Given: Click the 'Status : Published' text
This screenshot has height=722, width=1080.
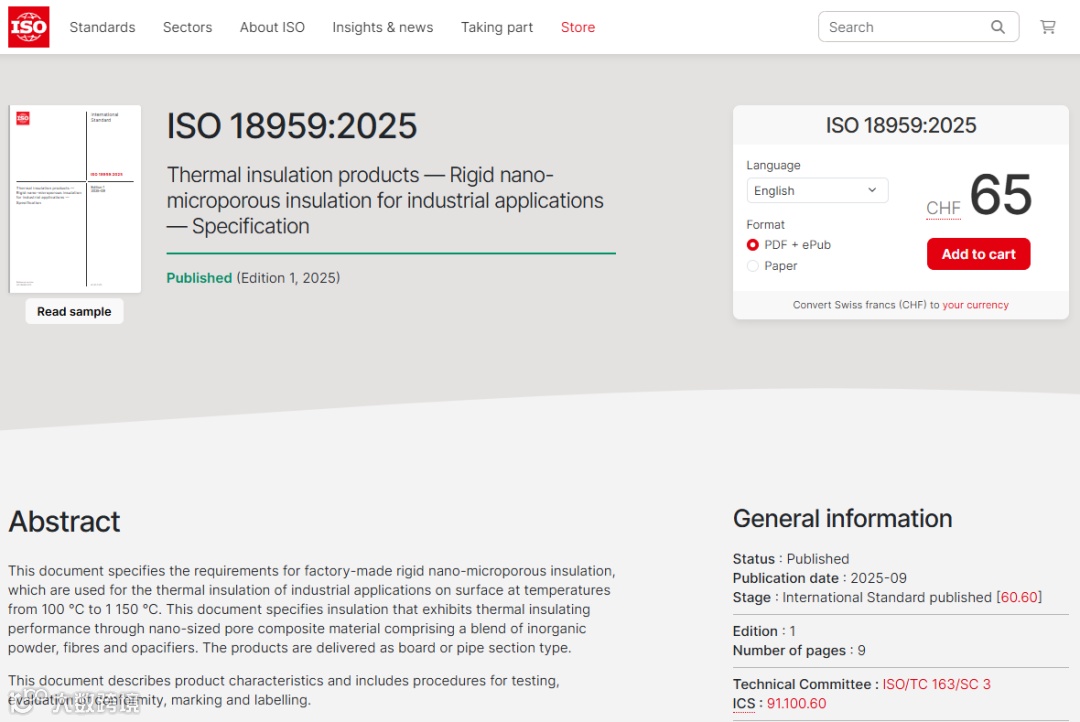Looking at the screenshot, I should click(x=791, y=559).
